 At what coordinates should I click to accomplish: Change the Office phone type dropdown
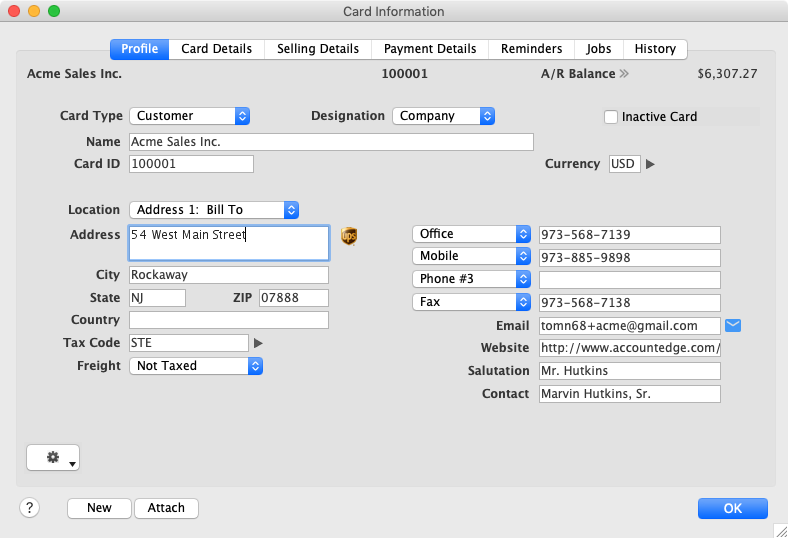tap(471, 234)
